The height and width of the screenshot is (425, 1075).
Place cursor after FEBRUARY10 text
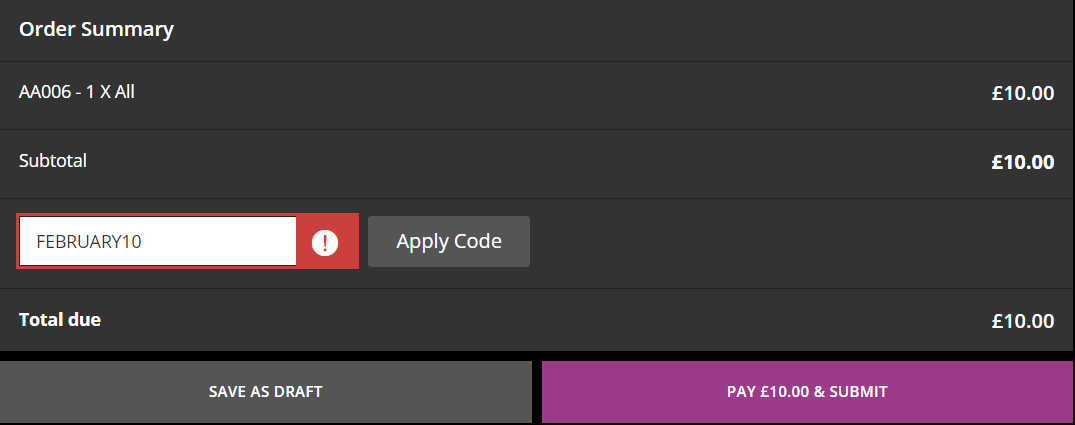pyautogui.click(x=143, y=242)
